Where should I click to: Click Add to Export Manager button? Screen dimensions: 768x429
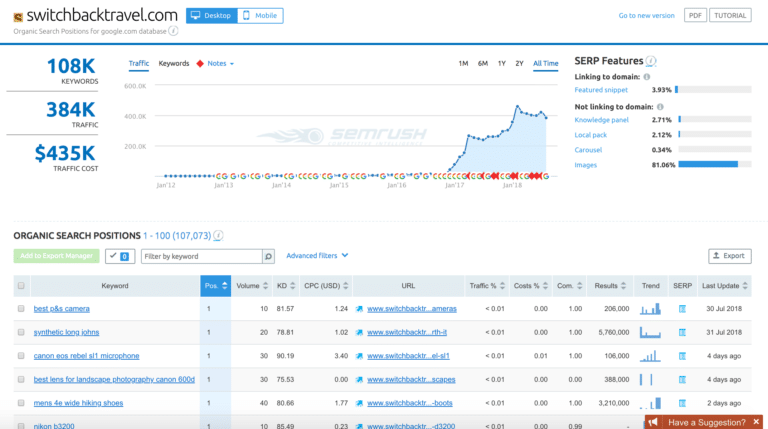point(56,256)
